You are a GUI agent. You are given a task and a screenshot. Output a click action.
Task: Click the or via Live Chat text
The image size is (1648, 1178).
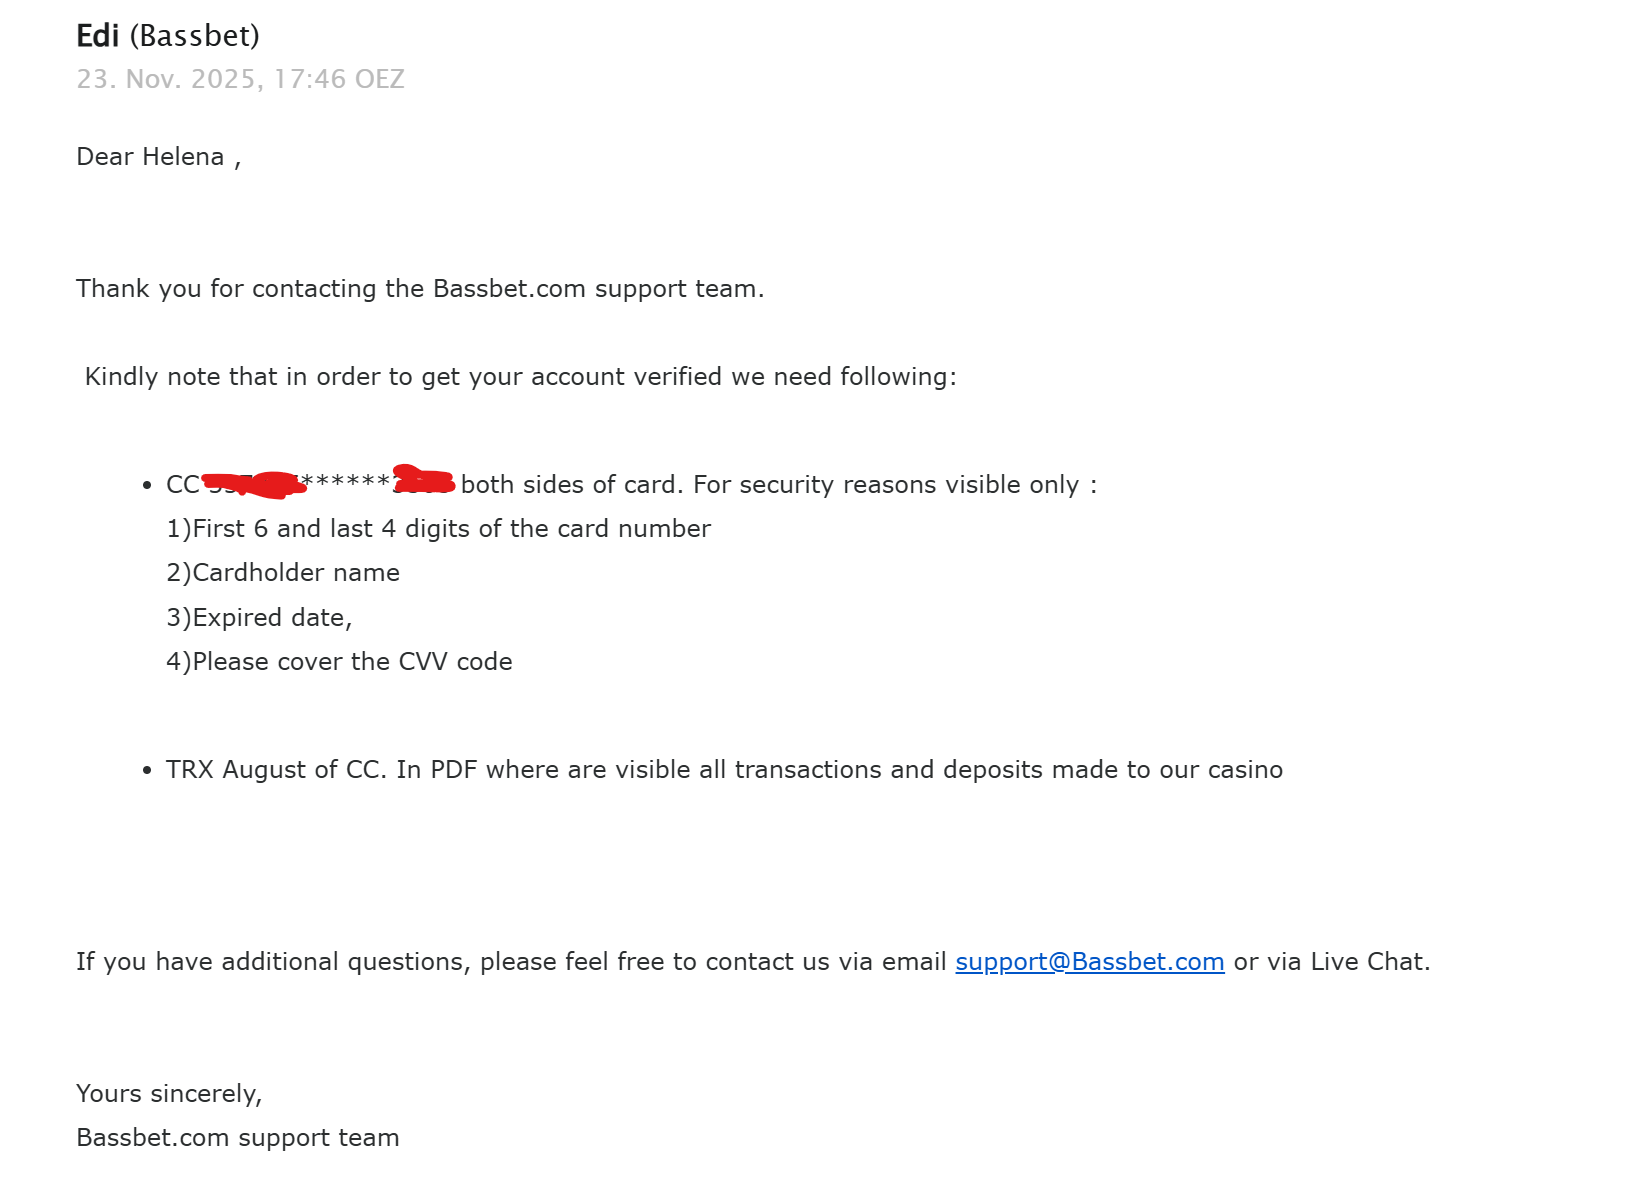click(x=1332, y=962)
